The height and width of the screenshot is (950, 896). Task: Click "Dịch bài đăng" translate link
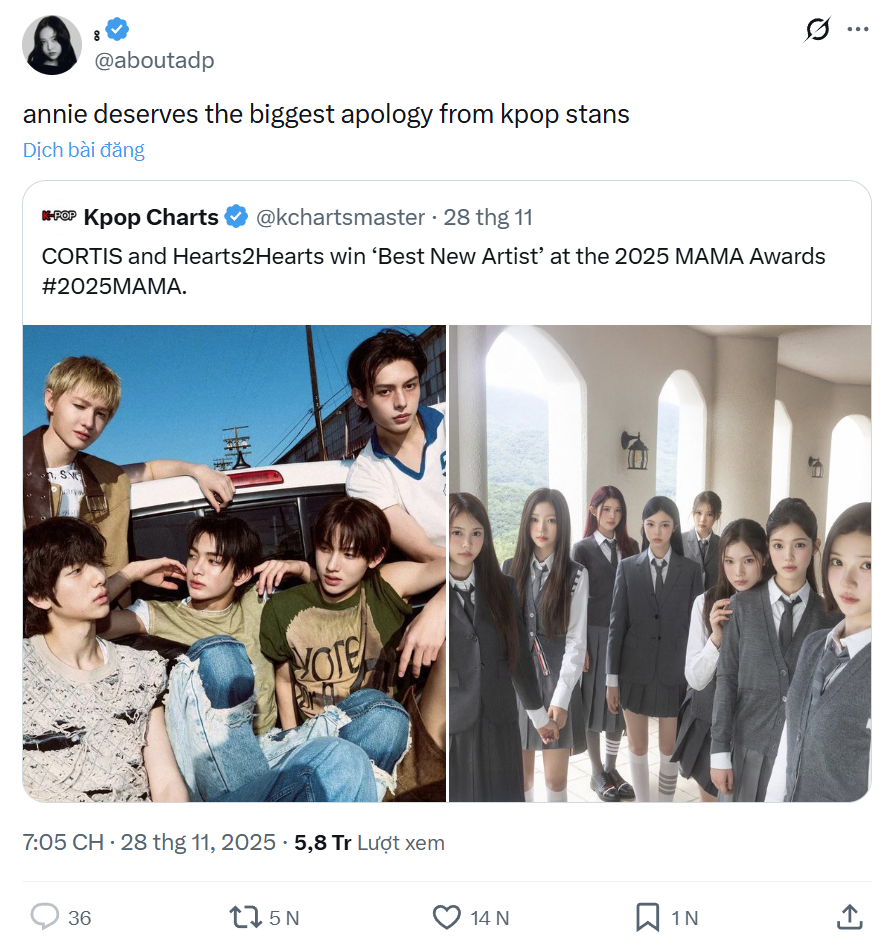(x=84, y=150)
